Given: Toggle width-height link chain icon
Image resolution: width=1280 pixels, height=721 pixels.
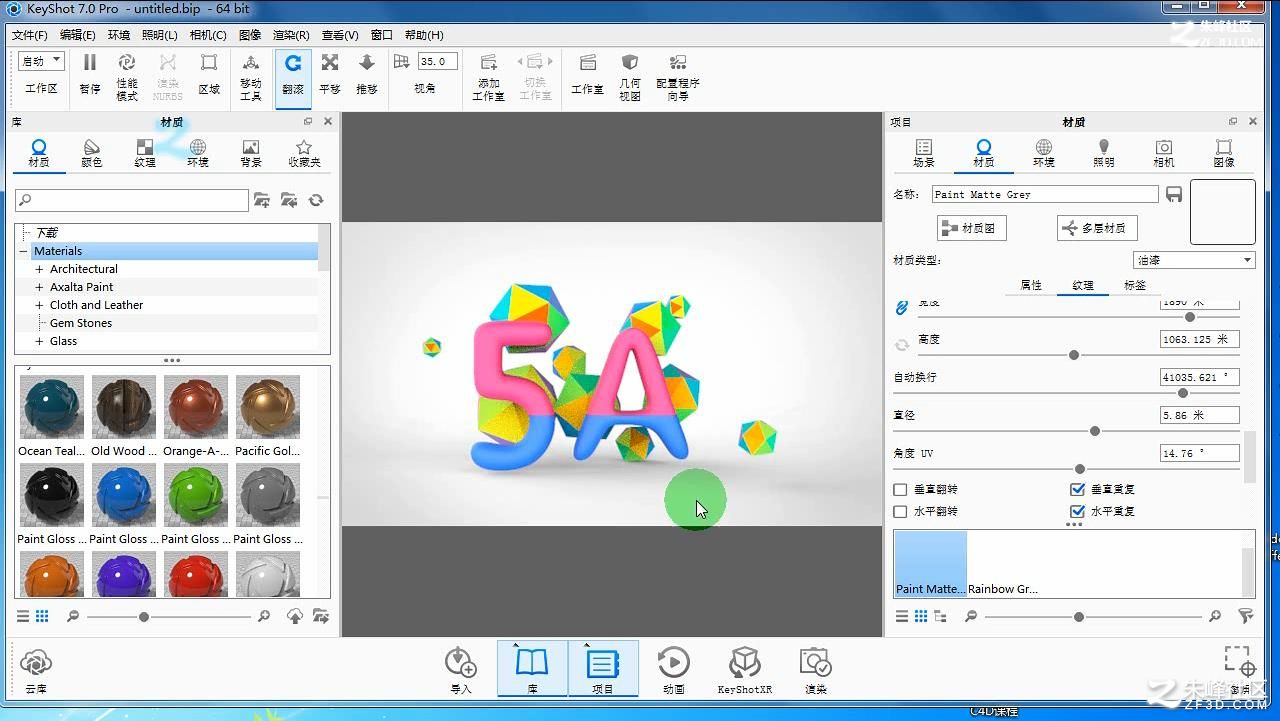Looking at the screenshot, I should [902, 307].
